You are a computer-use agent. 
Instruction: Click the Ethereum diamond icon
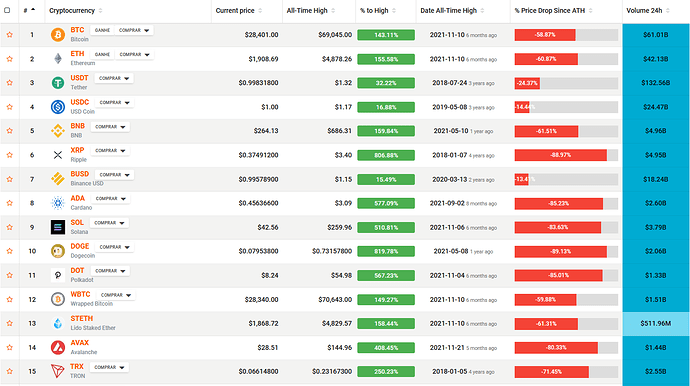pos(58,59)
